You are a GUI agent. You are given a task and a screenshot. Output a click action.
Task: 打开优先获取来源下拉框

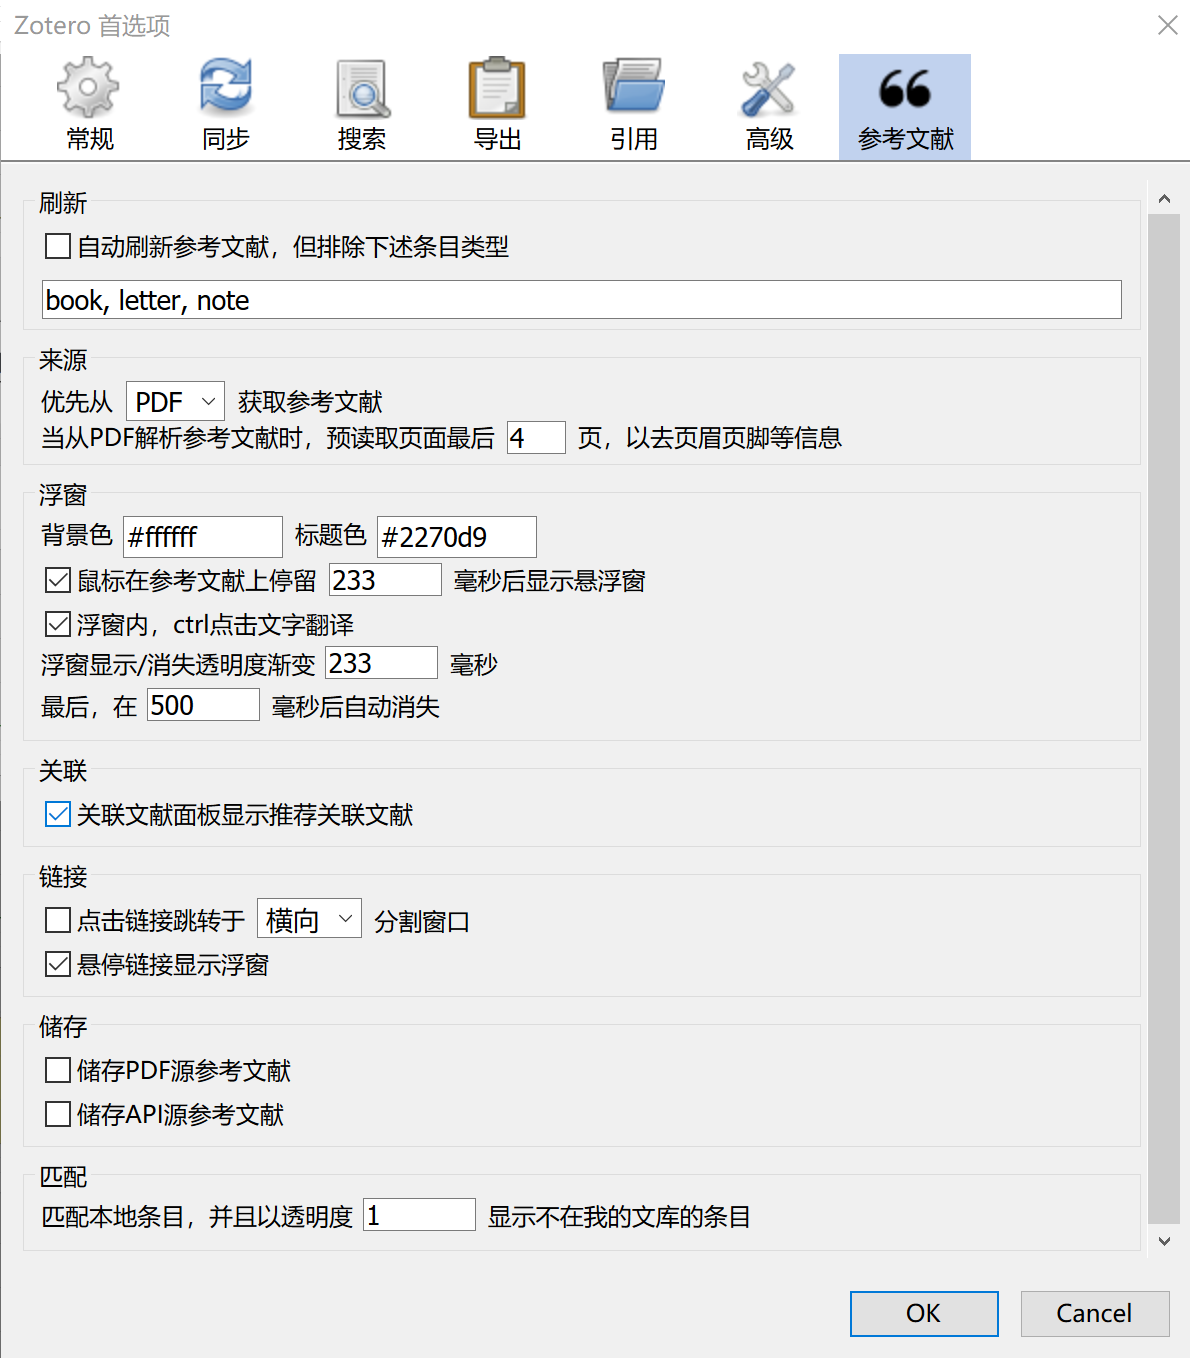tap(175, 400)
